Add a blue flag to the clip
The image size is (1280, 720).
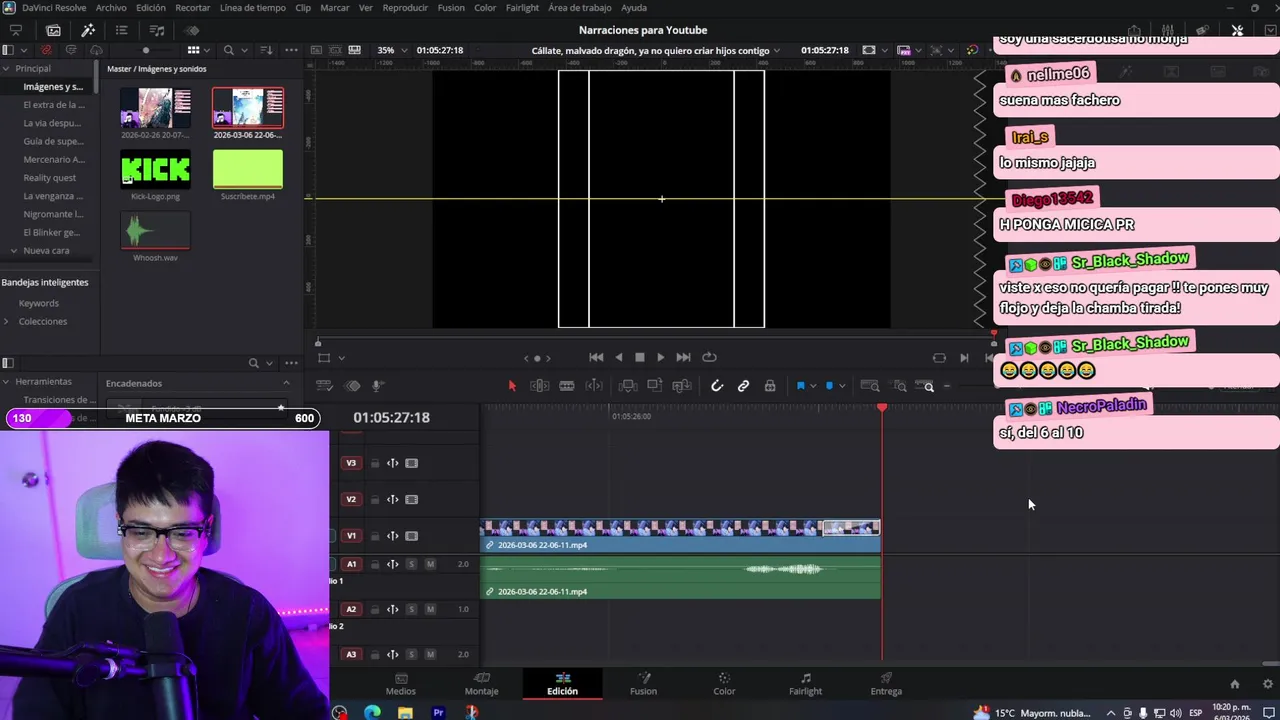[800, 386]
